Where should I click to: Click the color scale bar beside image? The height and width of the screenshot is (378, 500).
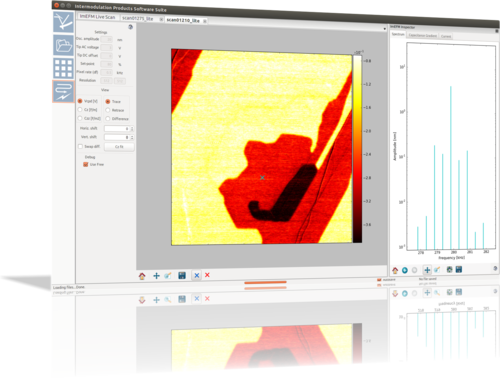pos(357,149)
